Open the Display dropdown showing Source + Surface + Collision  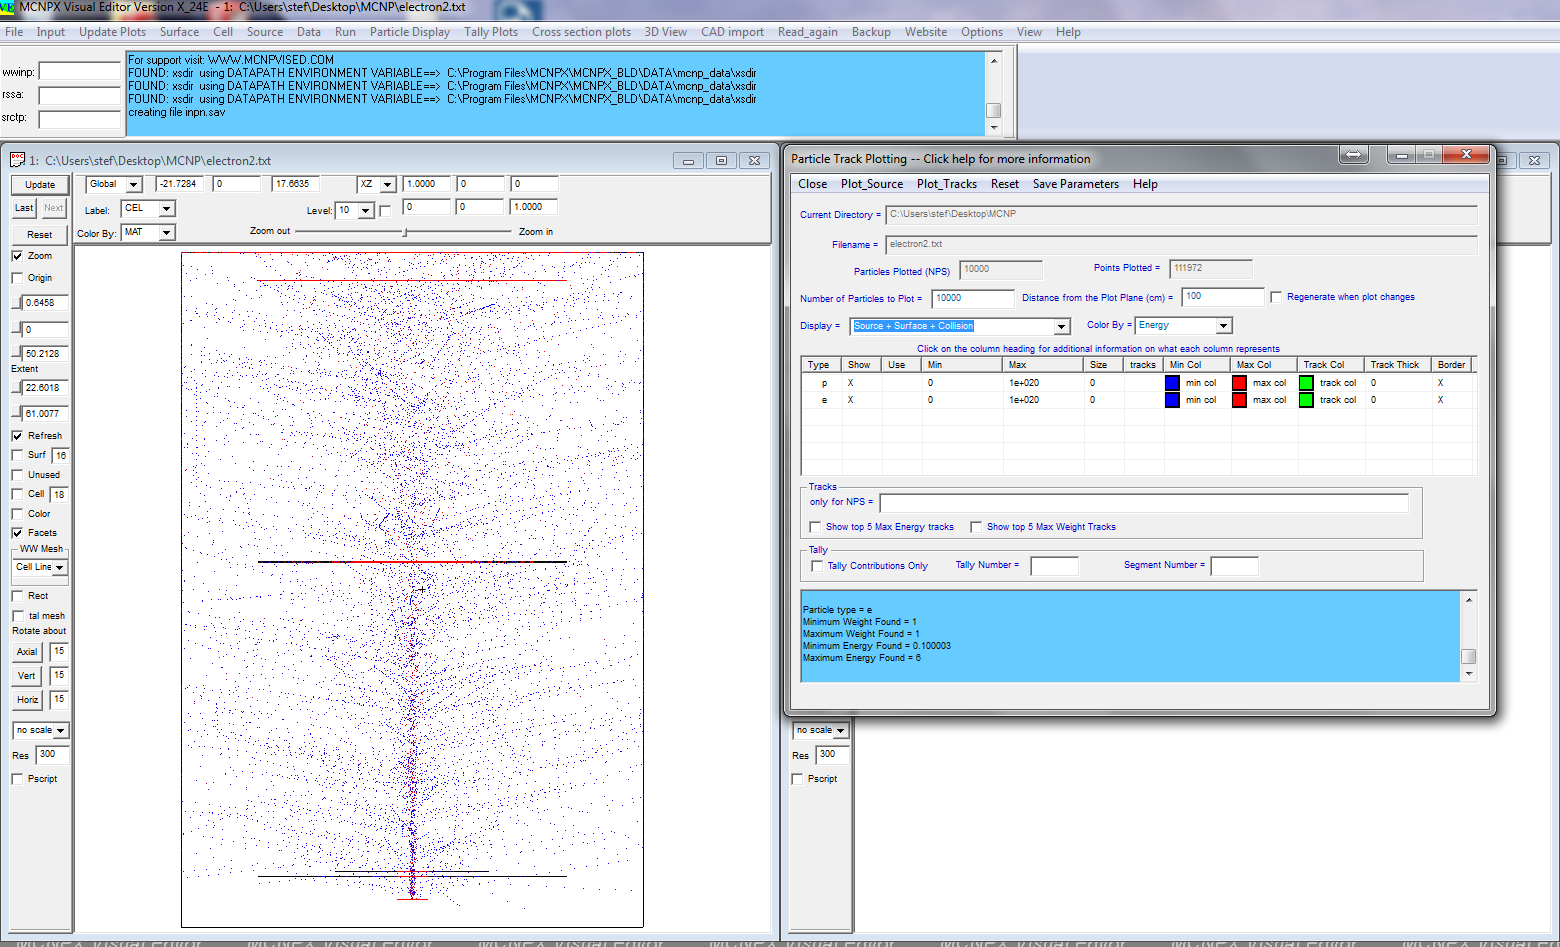click(1061, 327)
